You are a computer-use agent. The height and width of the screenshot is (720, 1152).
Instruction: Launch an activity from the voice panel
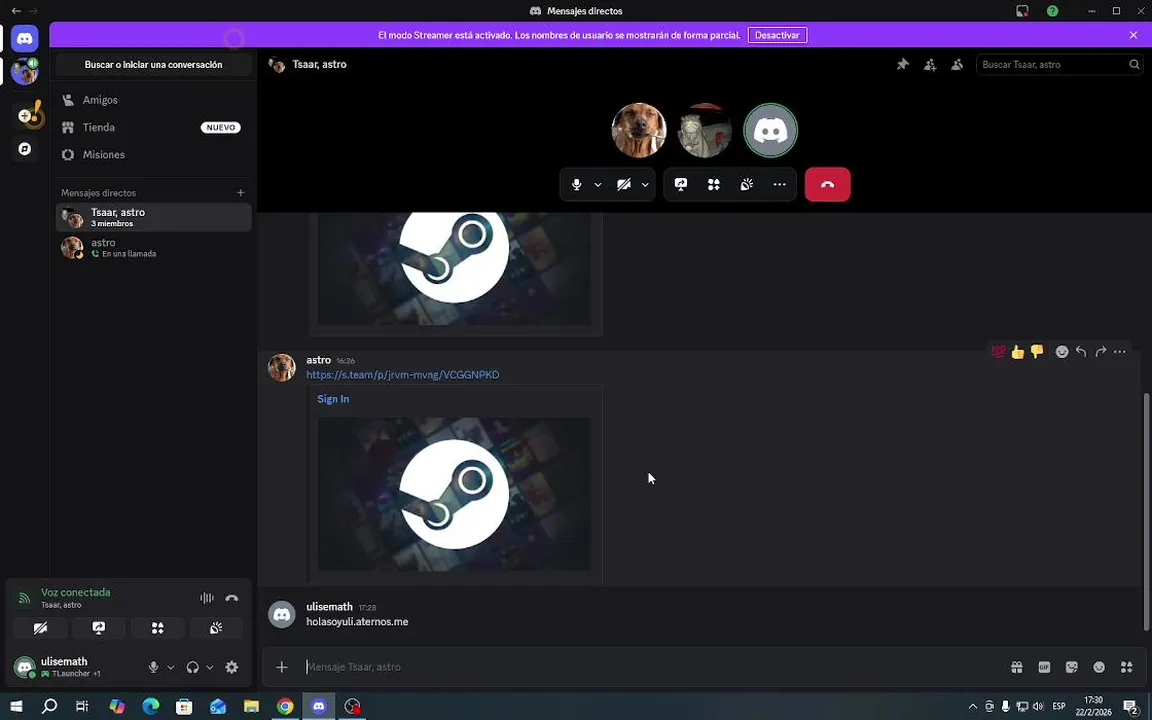click(157, 628)
